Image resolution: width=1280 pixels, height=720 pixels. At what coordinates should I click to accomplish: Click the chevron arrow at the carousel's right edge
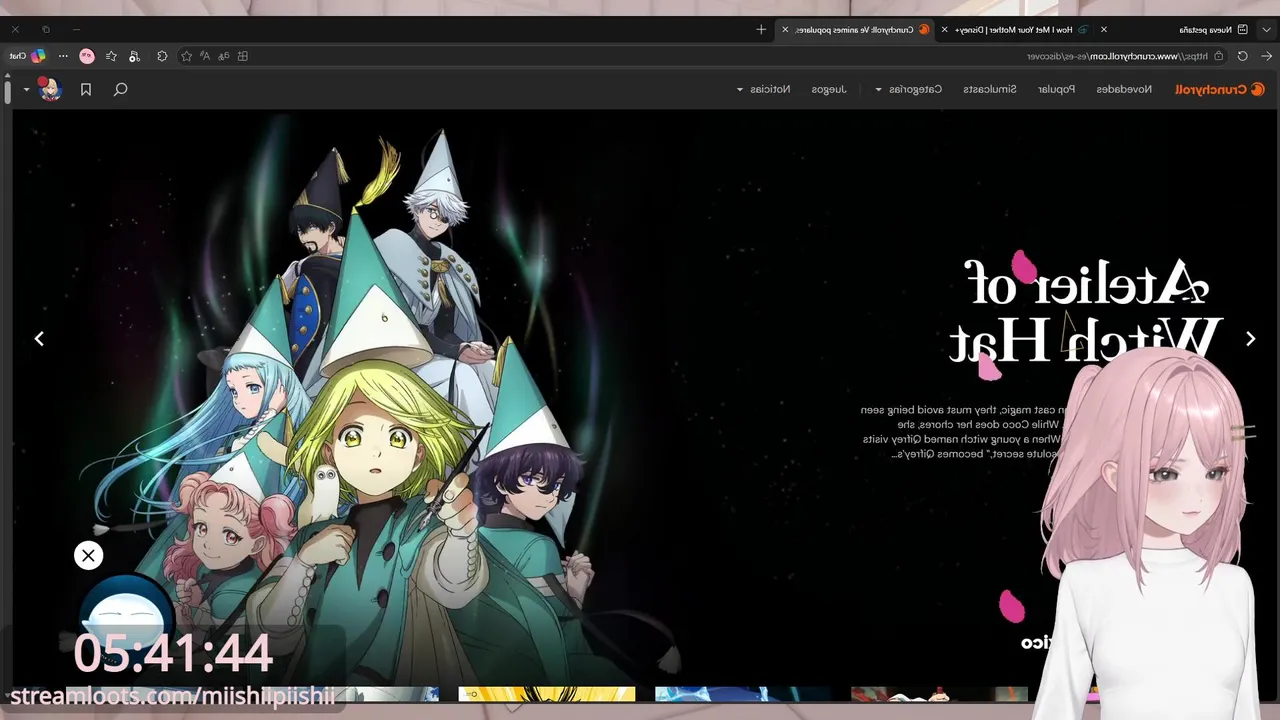1250,339
